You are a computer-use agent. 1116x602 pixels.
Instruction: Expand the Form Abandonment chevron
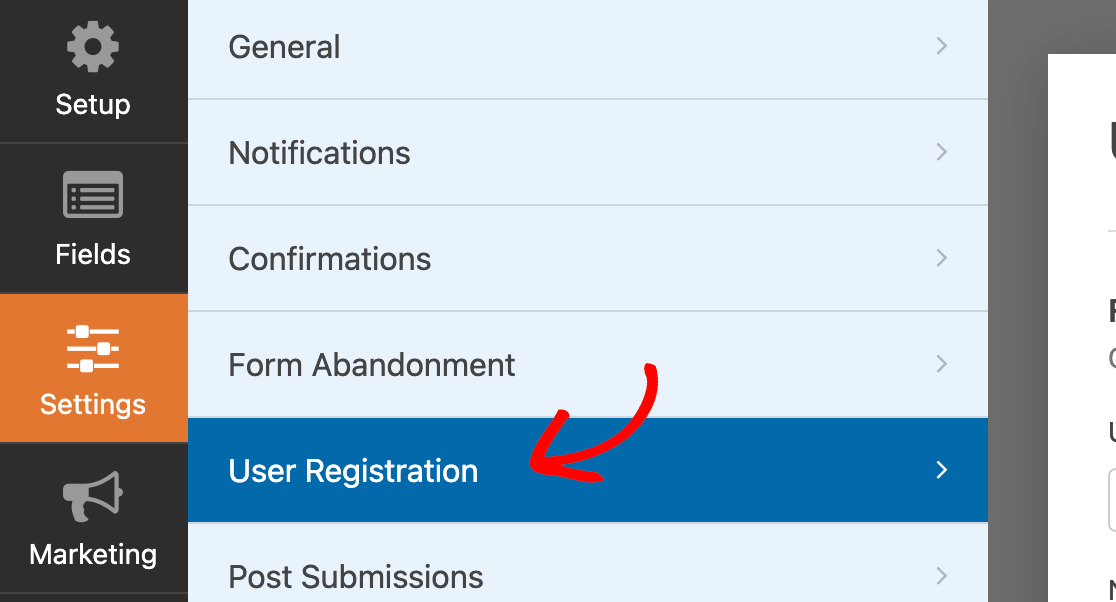pos(941,364)
